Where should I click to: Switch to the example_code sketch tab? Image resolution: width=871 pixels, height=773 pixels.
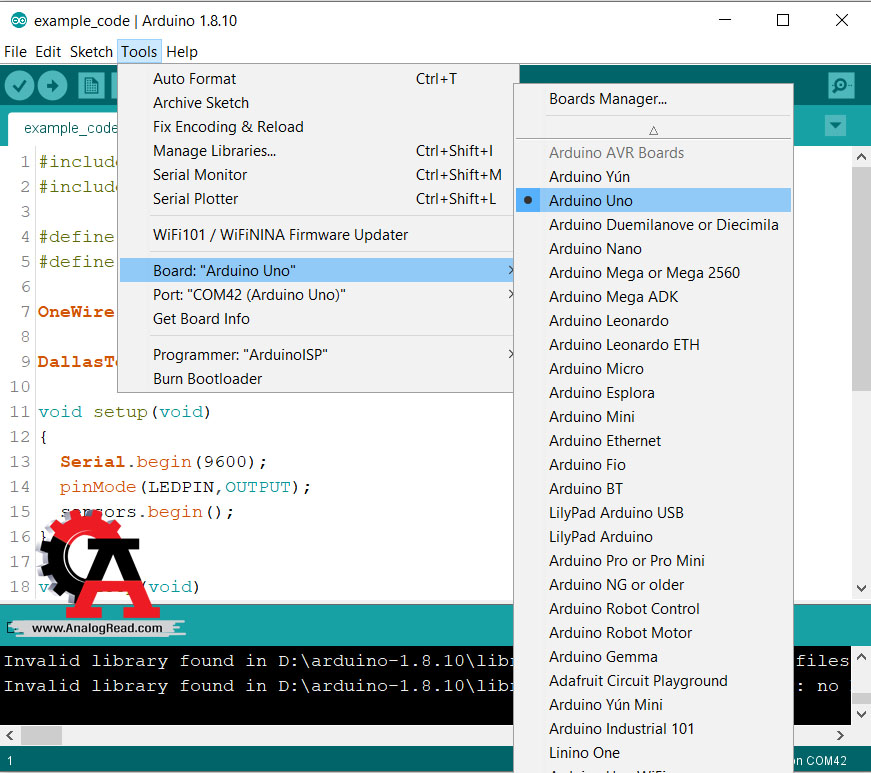pyautogui.click(x=63, y=128)
